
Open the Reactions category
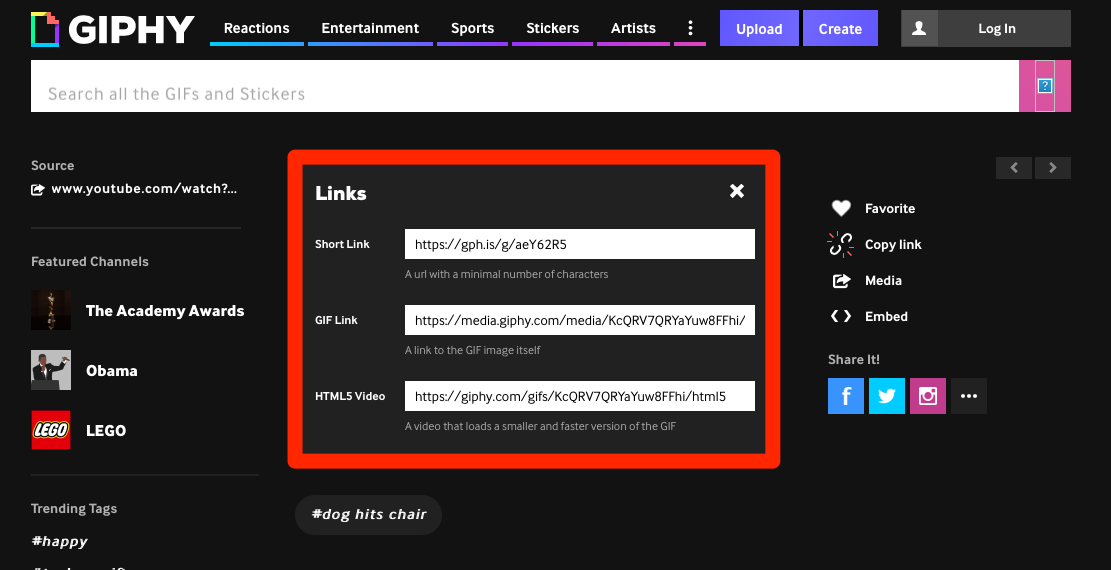point(256,28)
